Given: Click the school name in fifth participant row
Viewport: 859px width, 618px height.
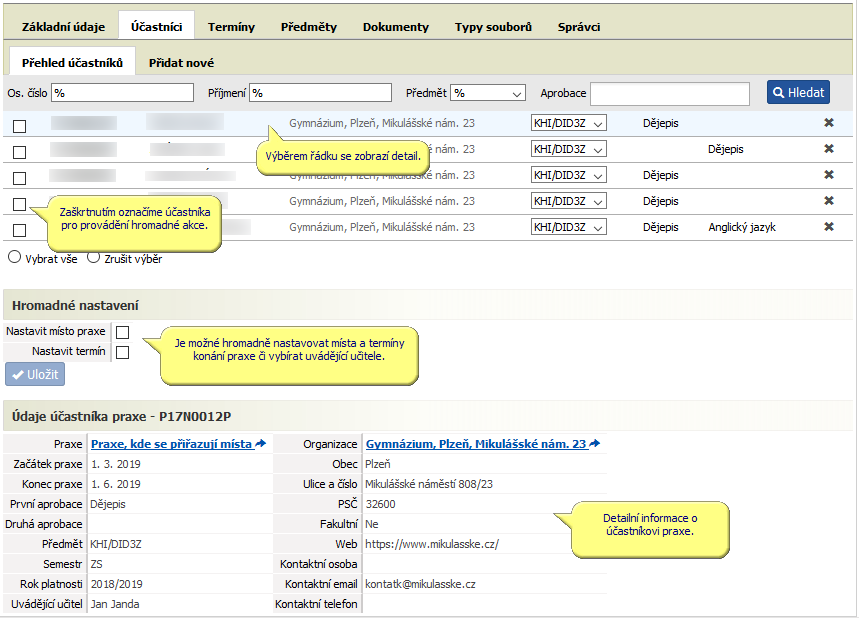Looking at the screenshot, I should [382, 227].
